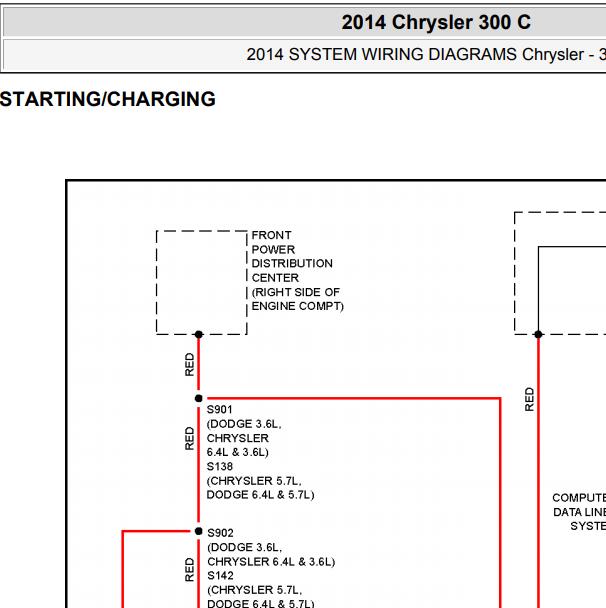The image size is (606, 608).
Task: Click the S142 splice label
Action: (220, 575)
